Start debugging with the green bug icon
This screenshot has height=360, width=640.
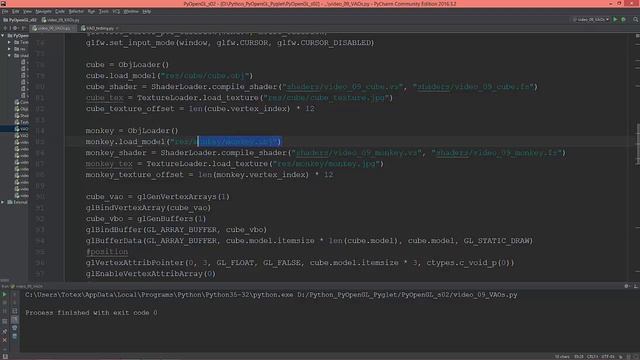point(623,19)
